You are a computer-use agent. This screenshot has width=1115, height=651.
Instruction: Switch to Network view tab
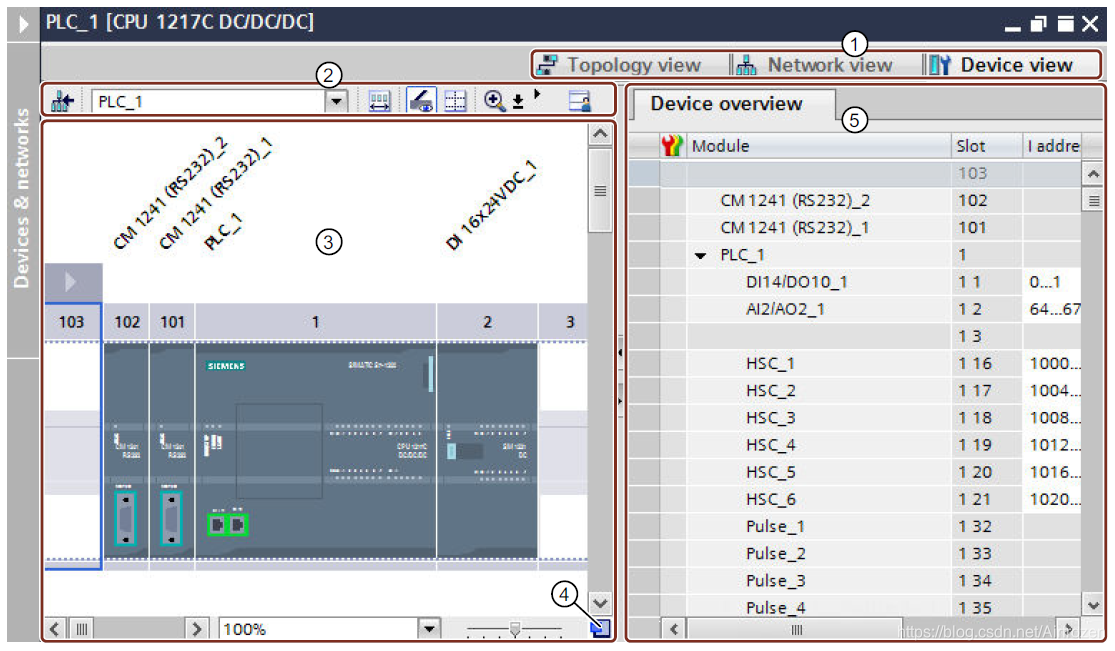click(815, 65)
